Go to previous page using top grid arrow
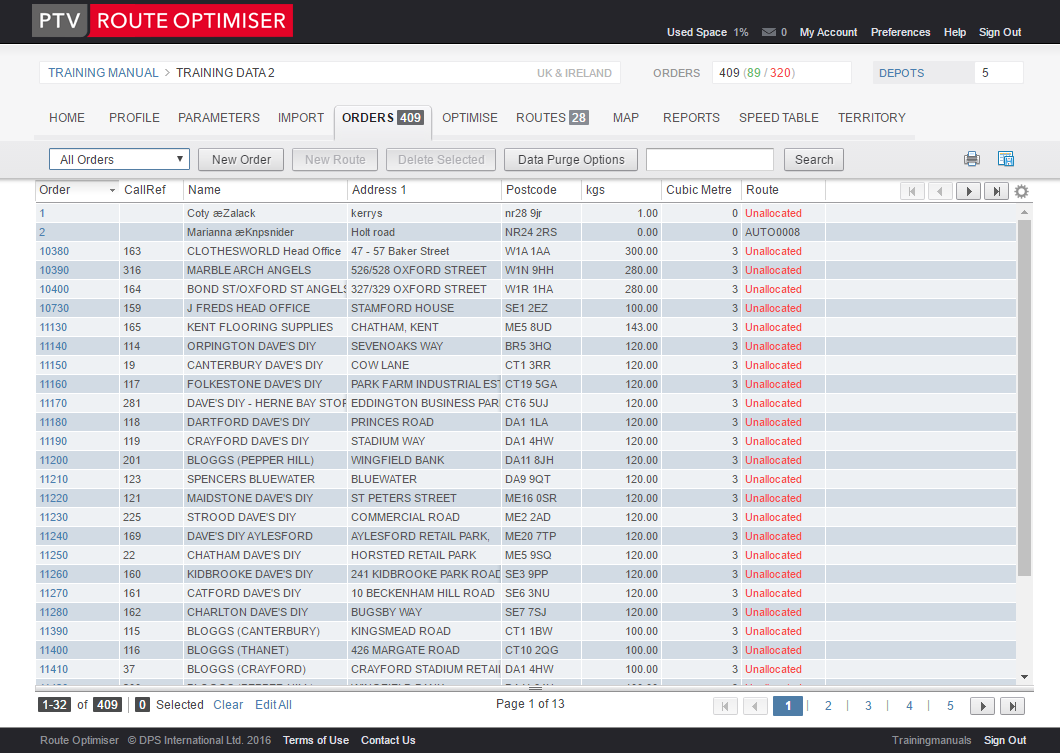This screenshot has width=1060, height=753. point(940,191)
